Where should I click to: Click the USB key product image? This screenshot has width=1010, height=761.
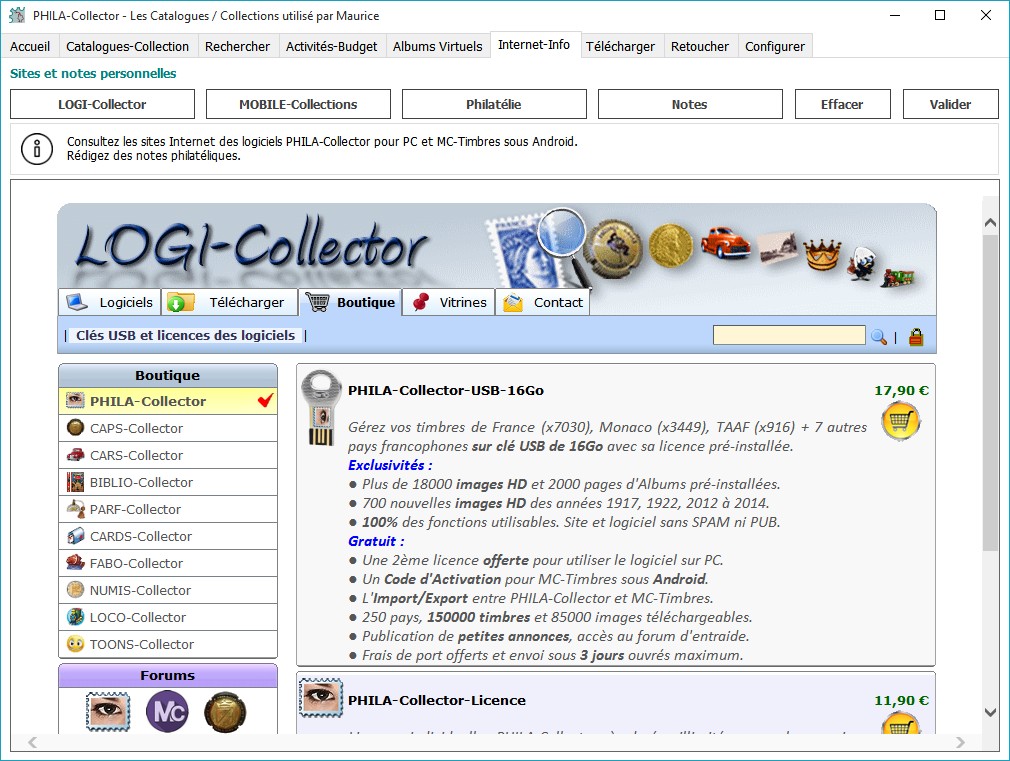(320, 407)
